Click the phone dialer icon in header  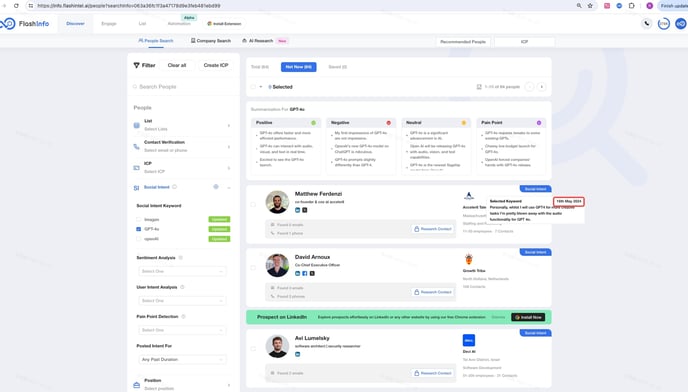[647, 24]
